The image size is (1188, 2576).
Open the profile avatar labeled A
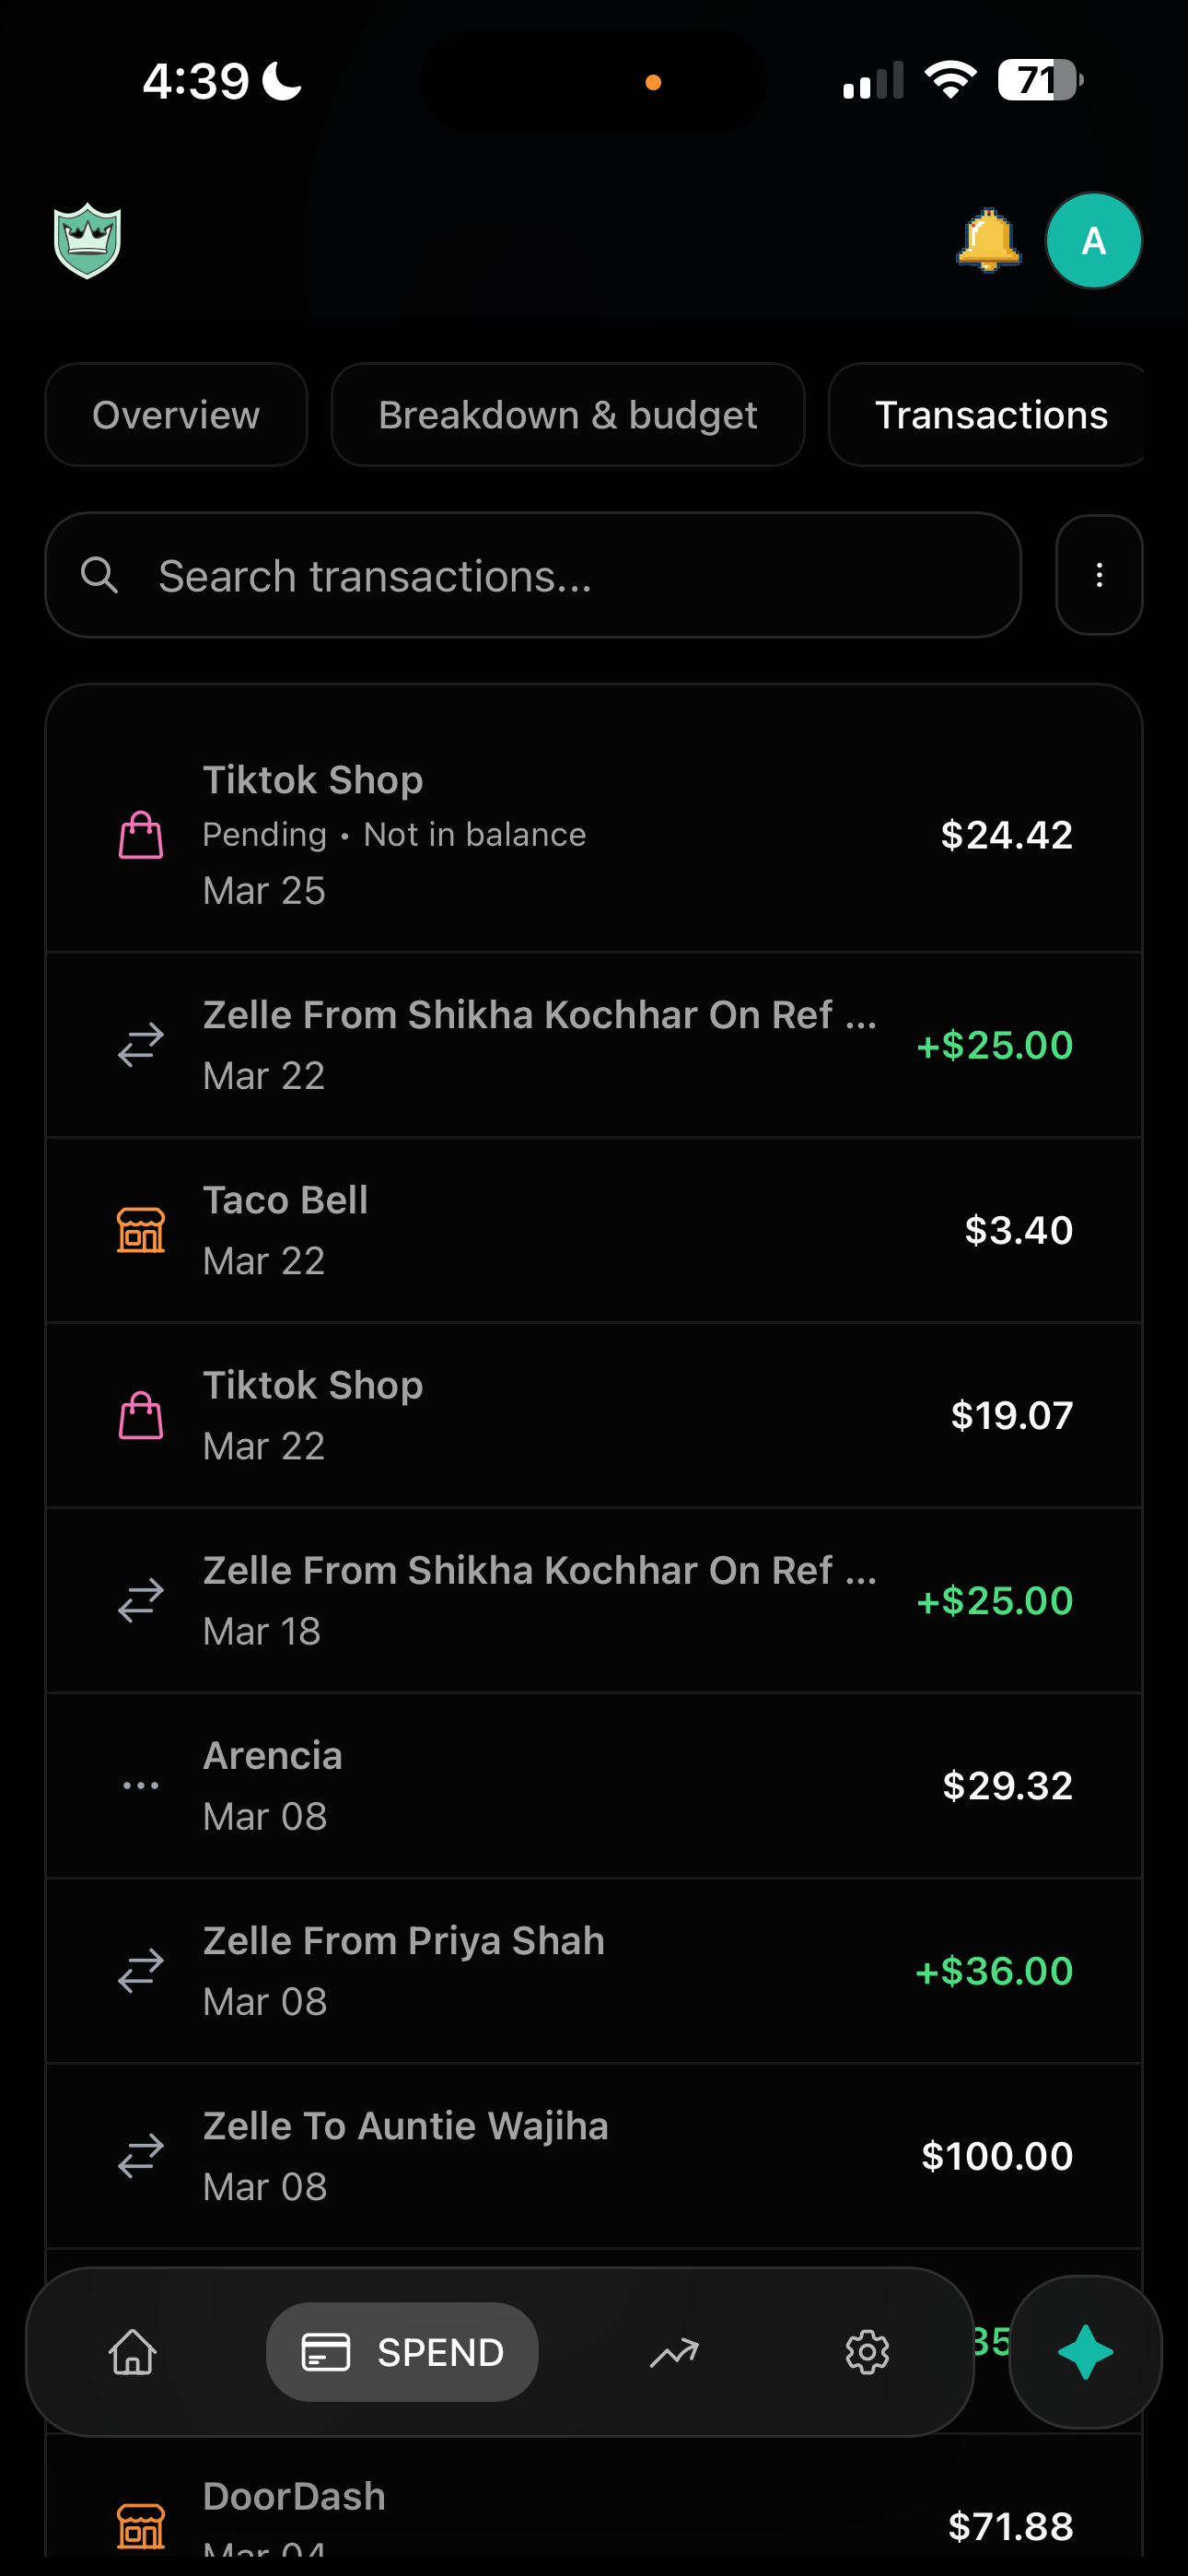pyautogui.click(x=1093, y=240)
